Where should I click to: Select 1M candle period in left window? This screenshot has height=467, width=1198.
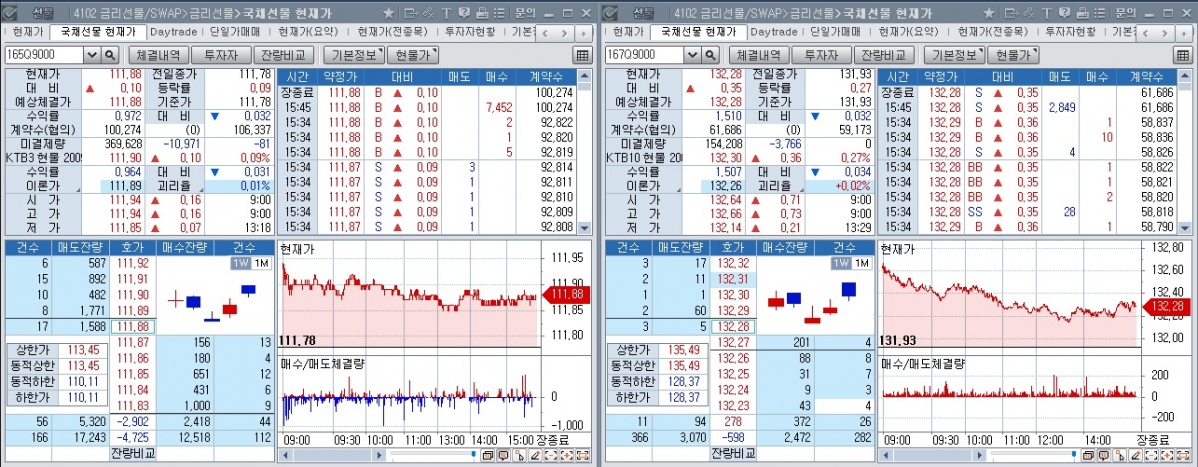261,263
